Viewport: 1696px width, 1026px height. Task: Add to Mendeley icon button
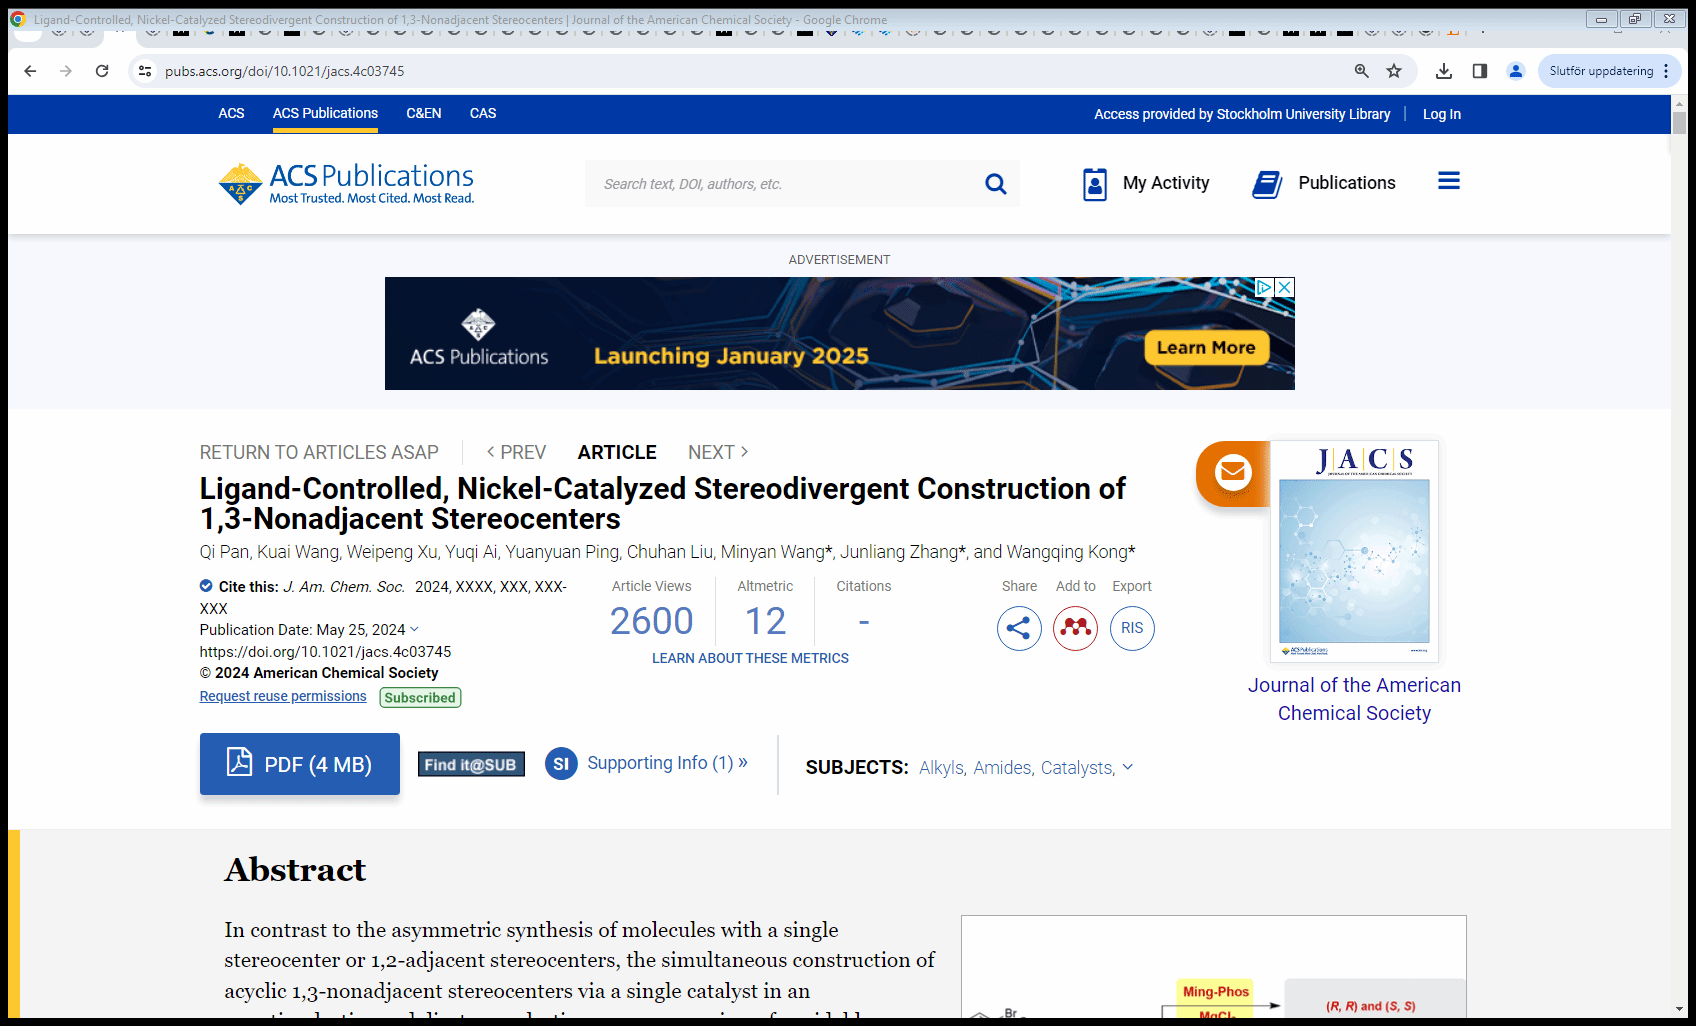point(1075,628)
